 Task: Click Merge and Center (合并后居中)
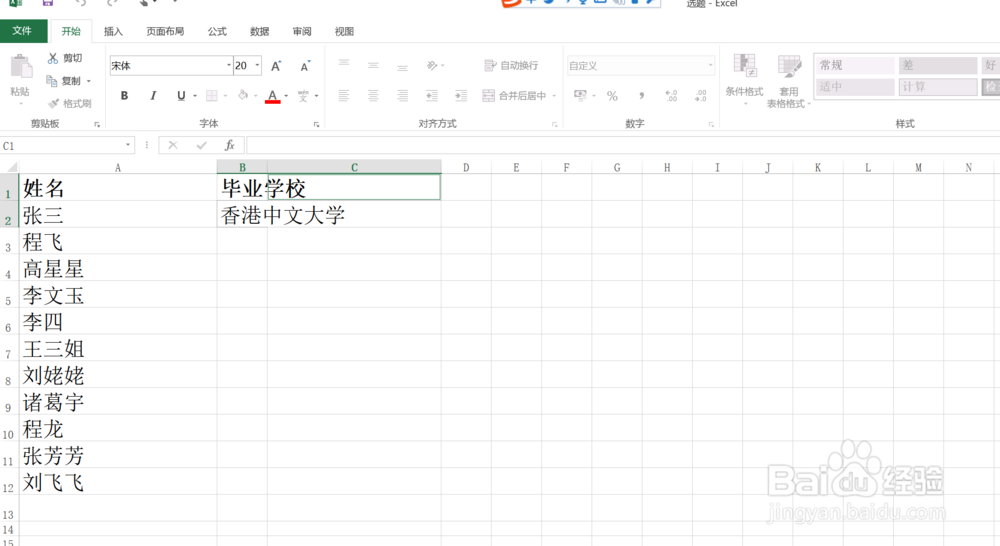point(515,96)
